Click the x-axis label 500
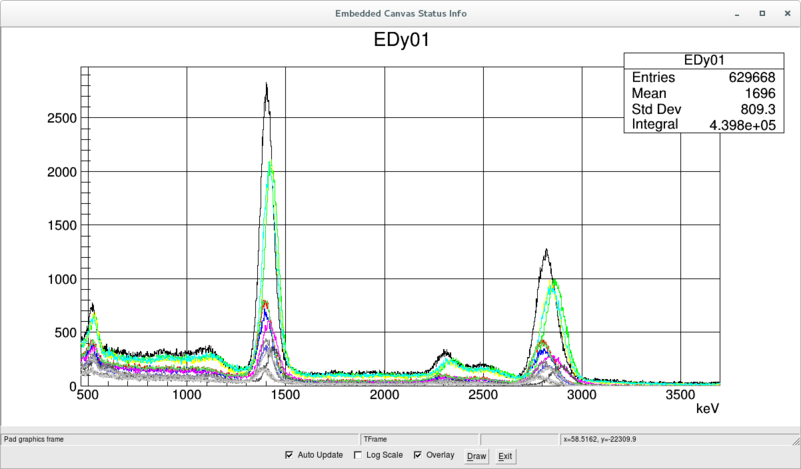The height and width of the screenshot is (469, 801). 87,395
